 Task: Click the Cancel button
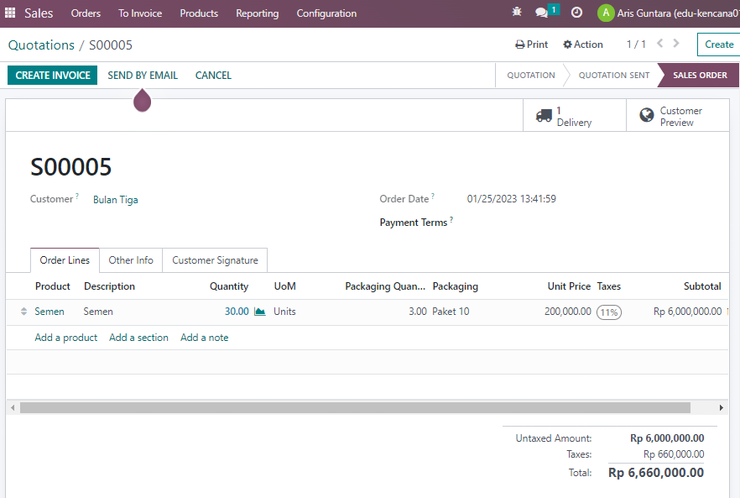(213, 75)
